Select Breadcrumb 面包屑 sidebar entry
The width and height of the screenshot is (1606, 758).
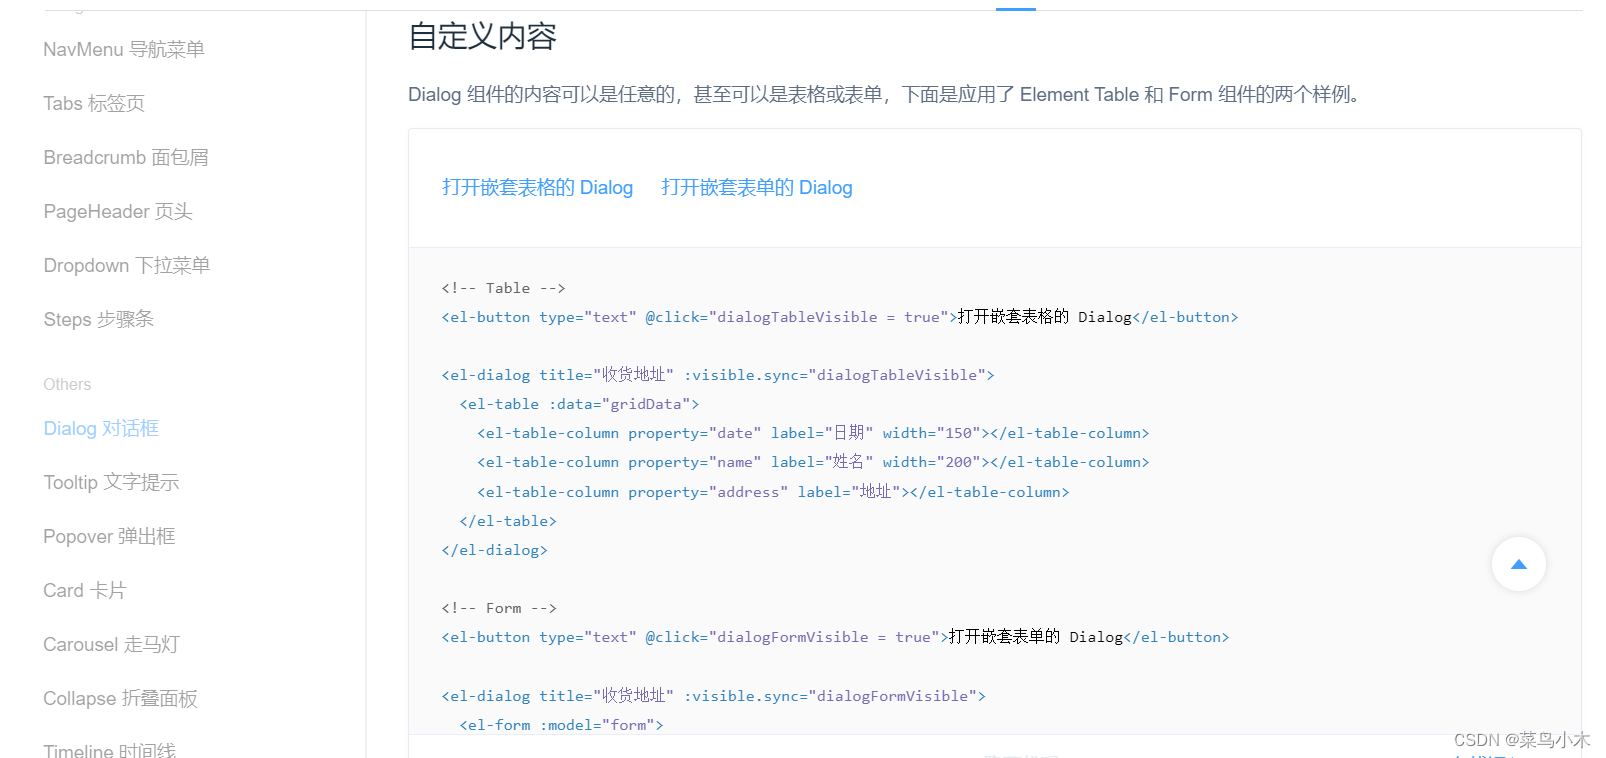point(126,157)
